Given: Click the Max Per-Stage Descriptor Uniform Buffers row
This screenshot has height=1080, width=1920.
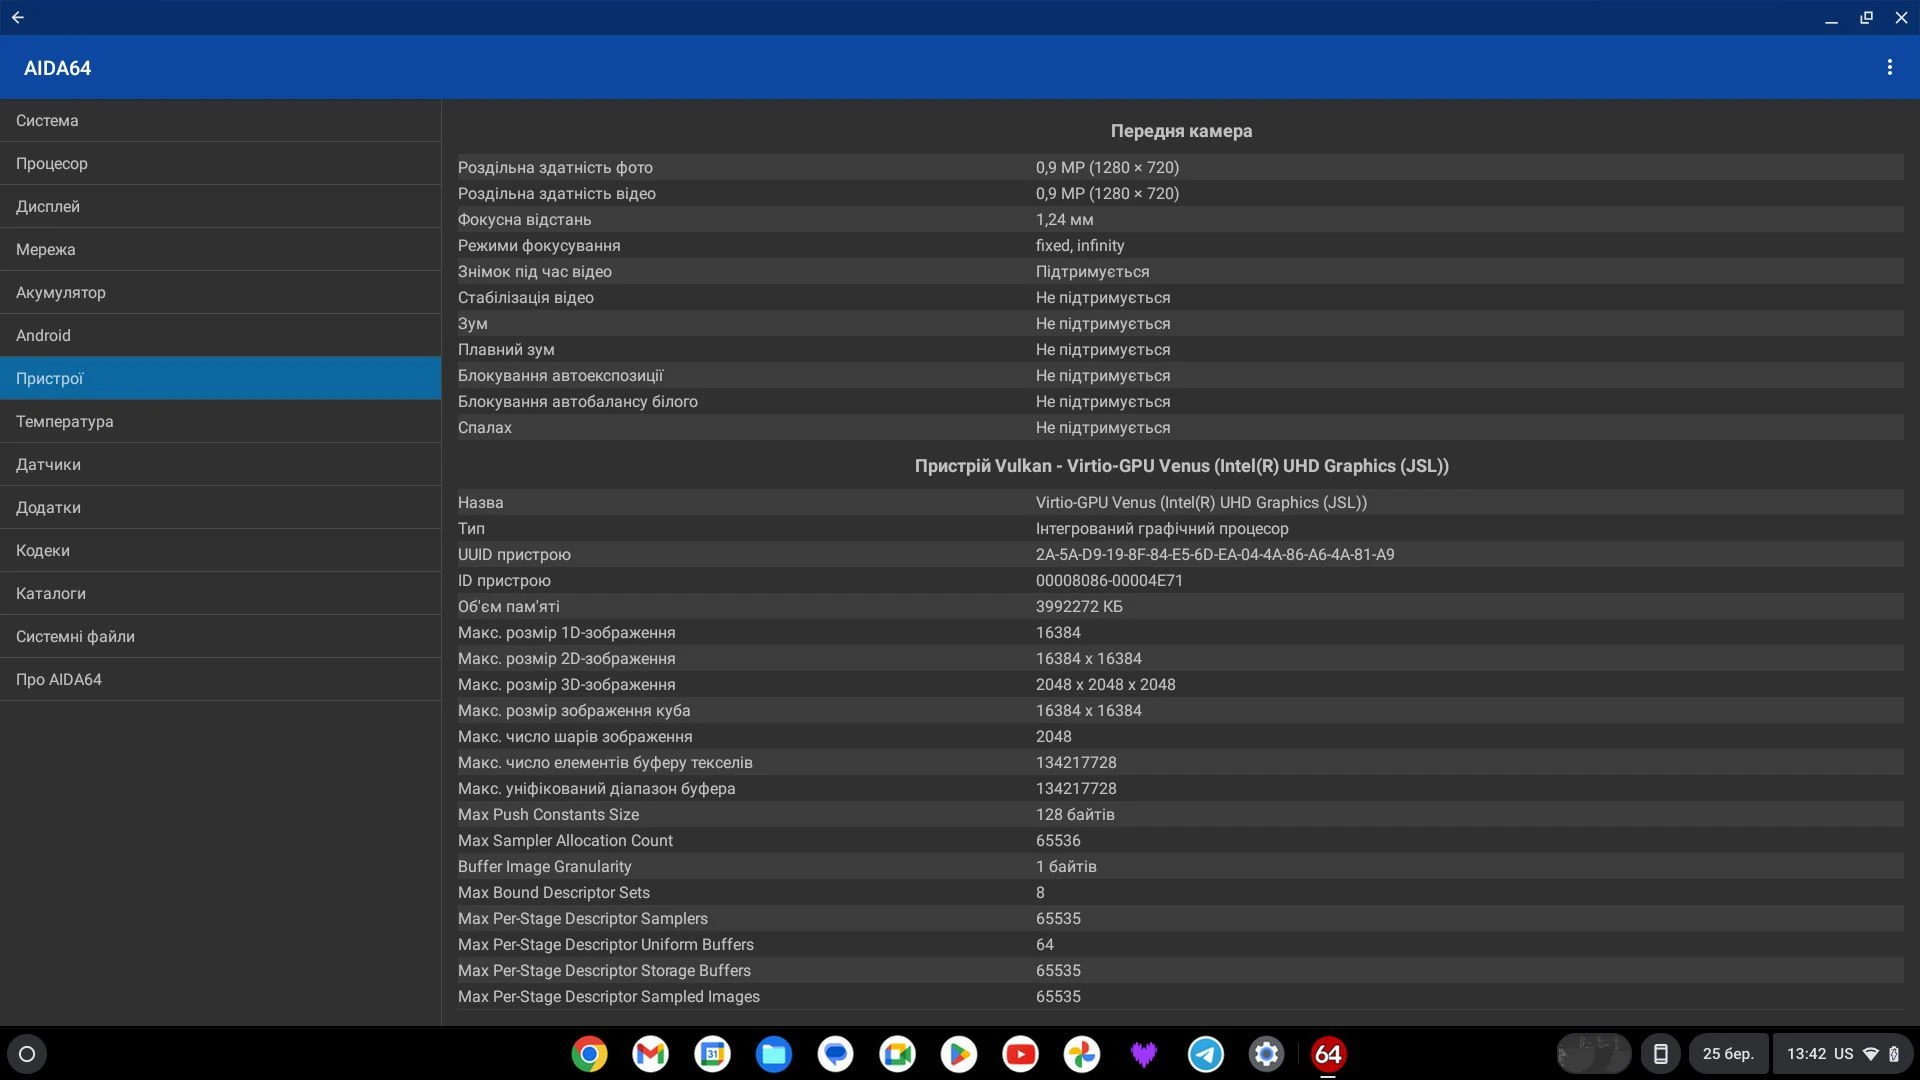Looking at the screenshot, I should (x=1181, y=944).
